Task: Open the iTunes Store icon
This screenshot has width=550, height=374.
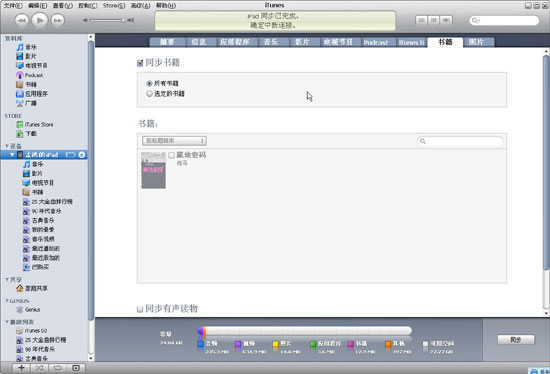Action: tap(20, 125)
